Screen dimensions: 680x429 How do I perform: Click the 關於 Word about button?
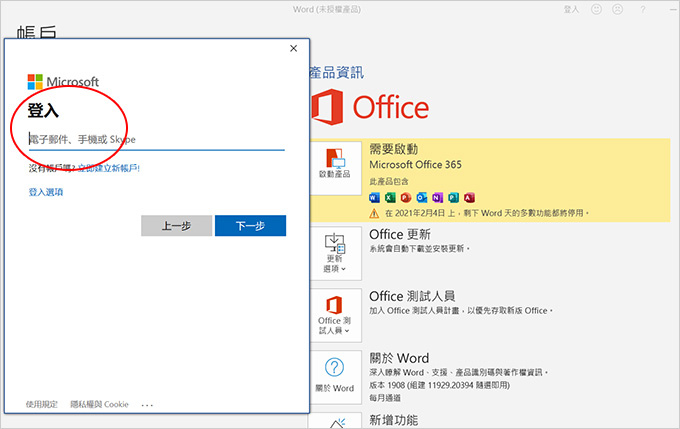335,377
